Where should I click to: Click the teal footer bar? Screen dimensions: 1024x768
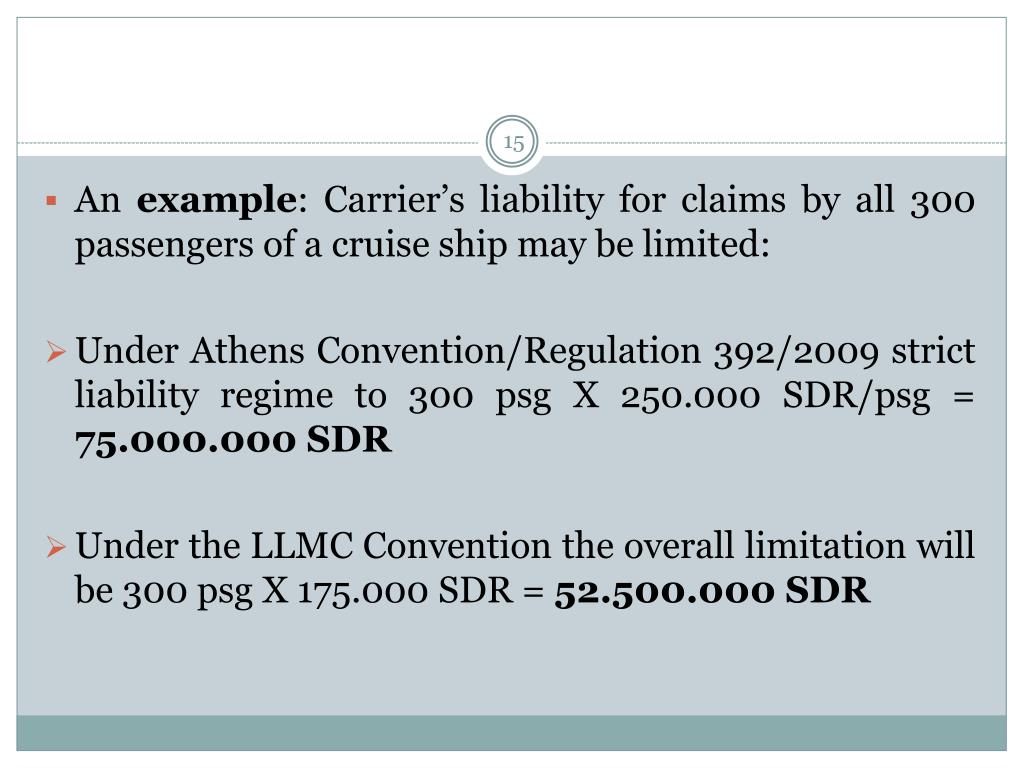(511, 733)
